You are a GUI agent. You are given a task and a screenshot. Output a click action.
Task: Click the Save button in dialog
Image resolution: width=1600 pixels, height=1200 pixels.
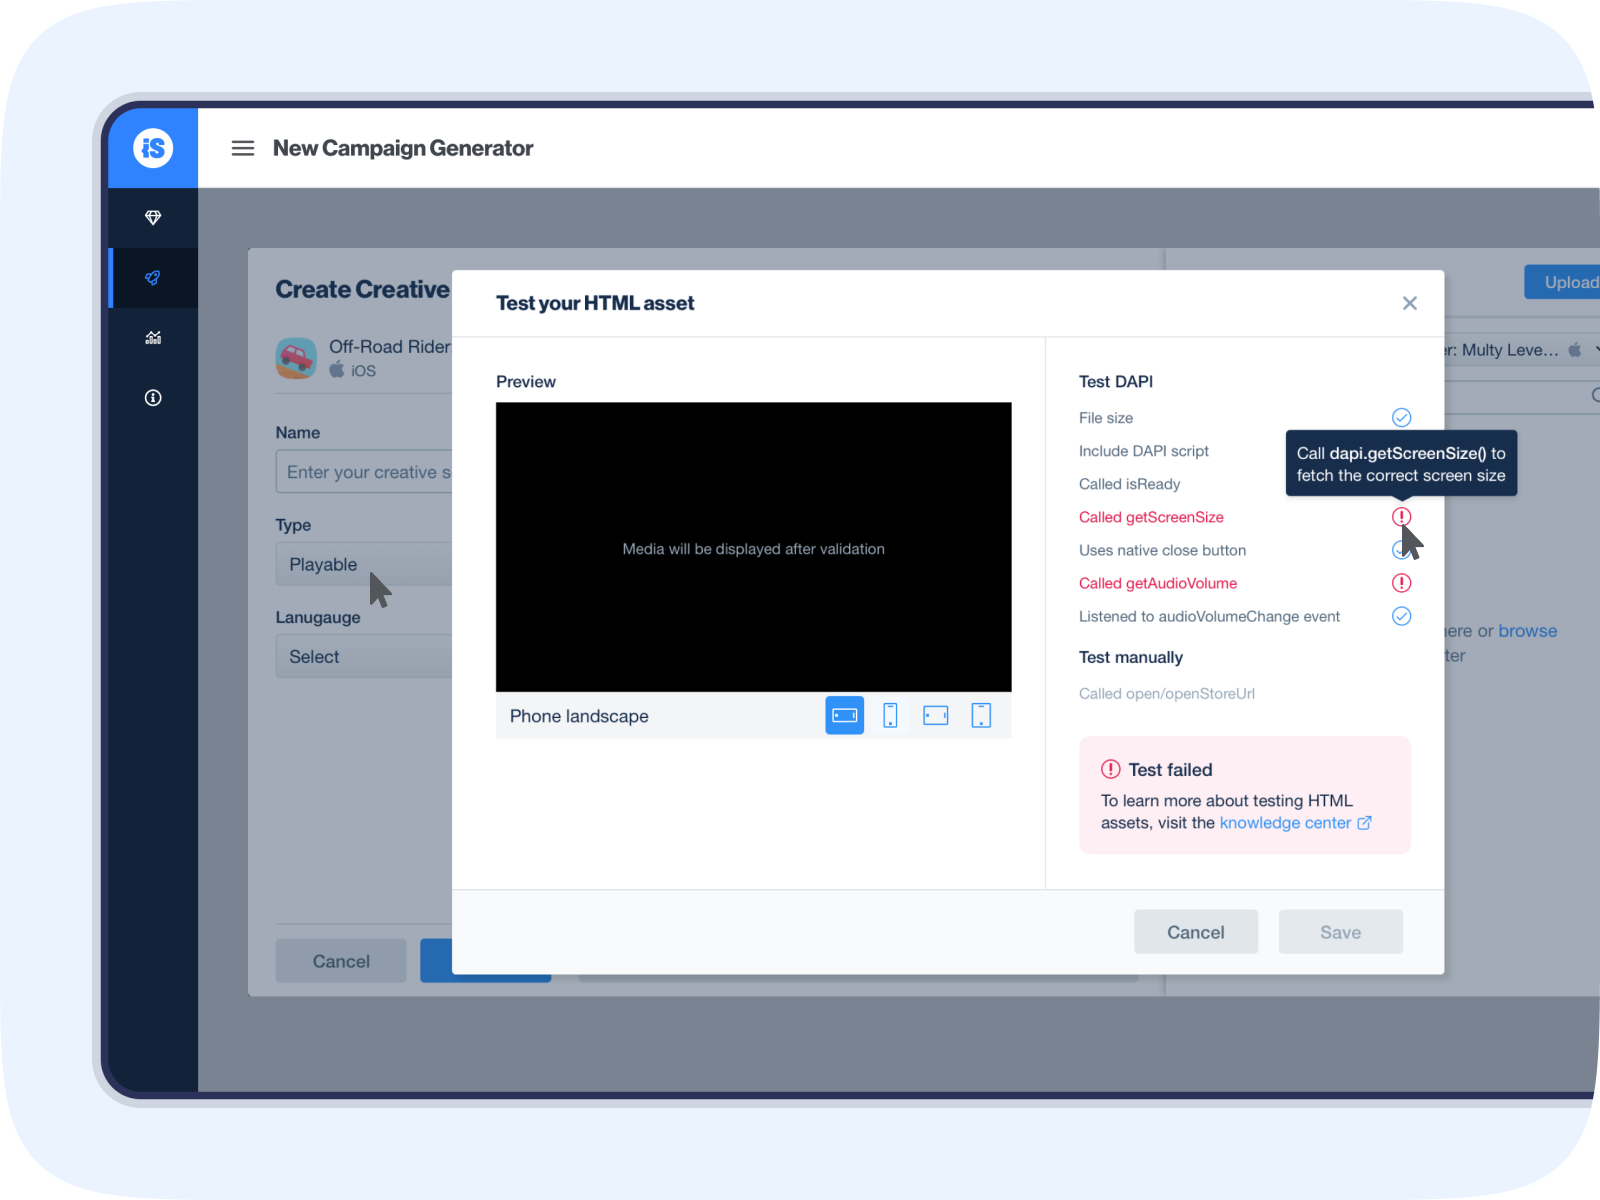click(x=1341, y=932)
